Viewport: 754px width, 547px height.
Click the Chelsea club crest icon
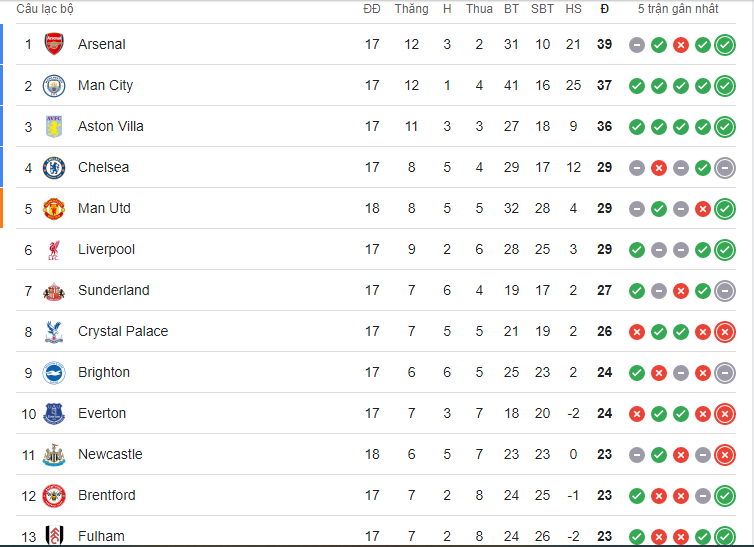[54, 167]
